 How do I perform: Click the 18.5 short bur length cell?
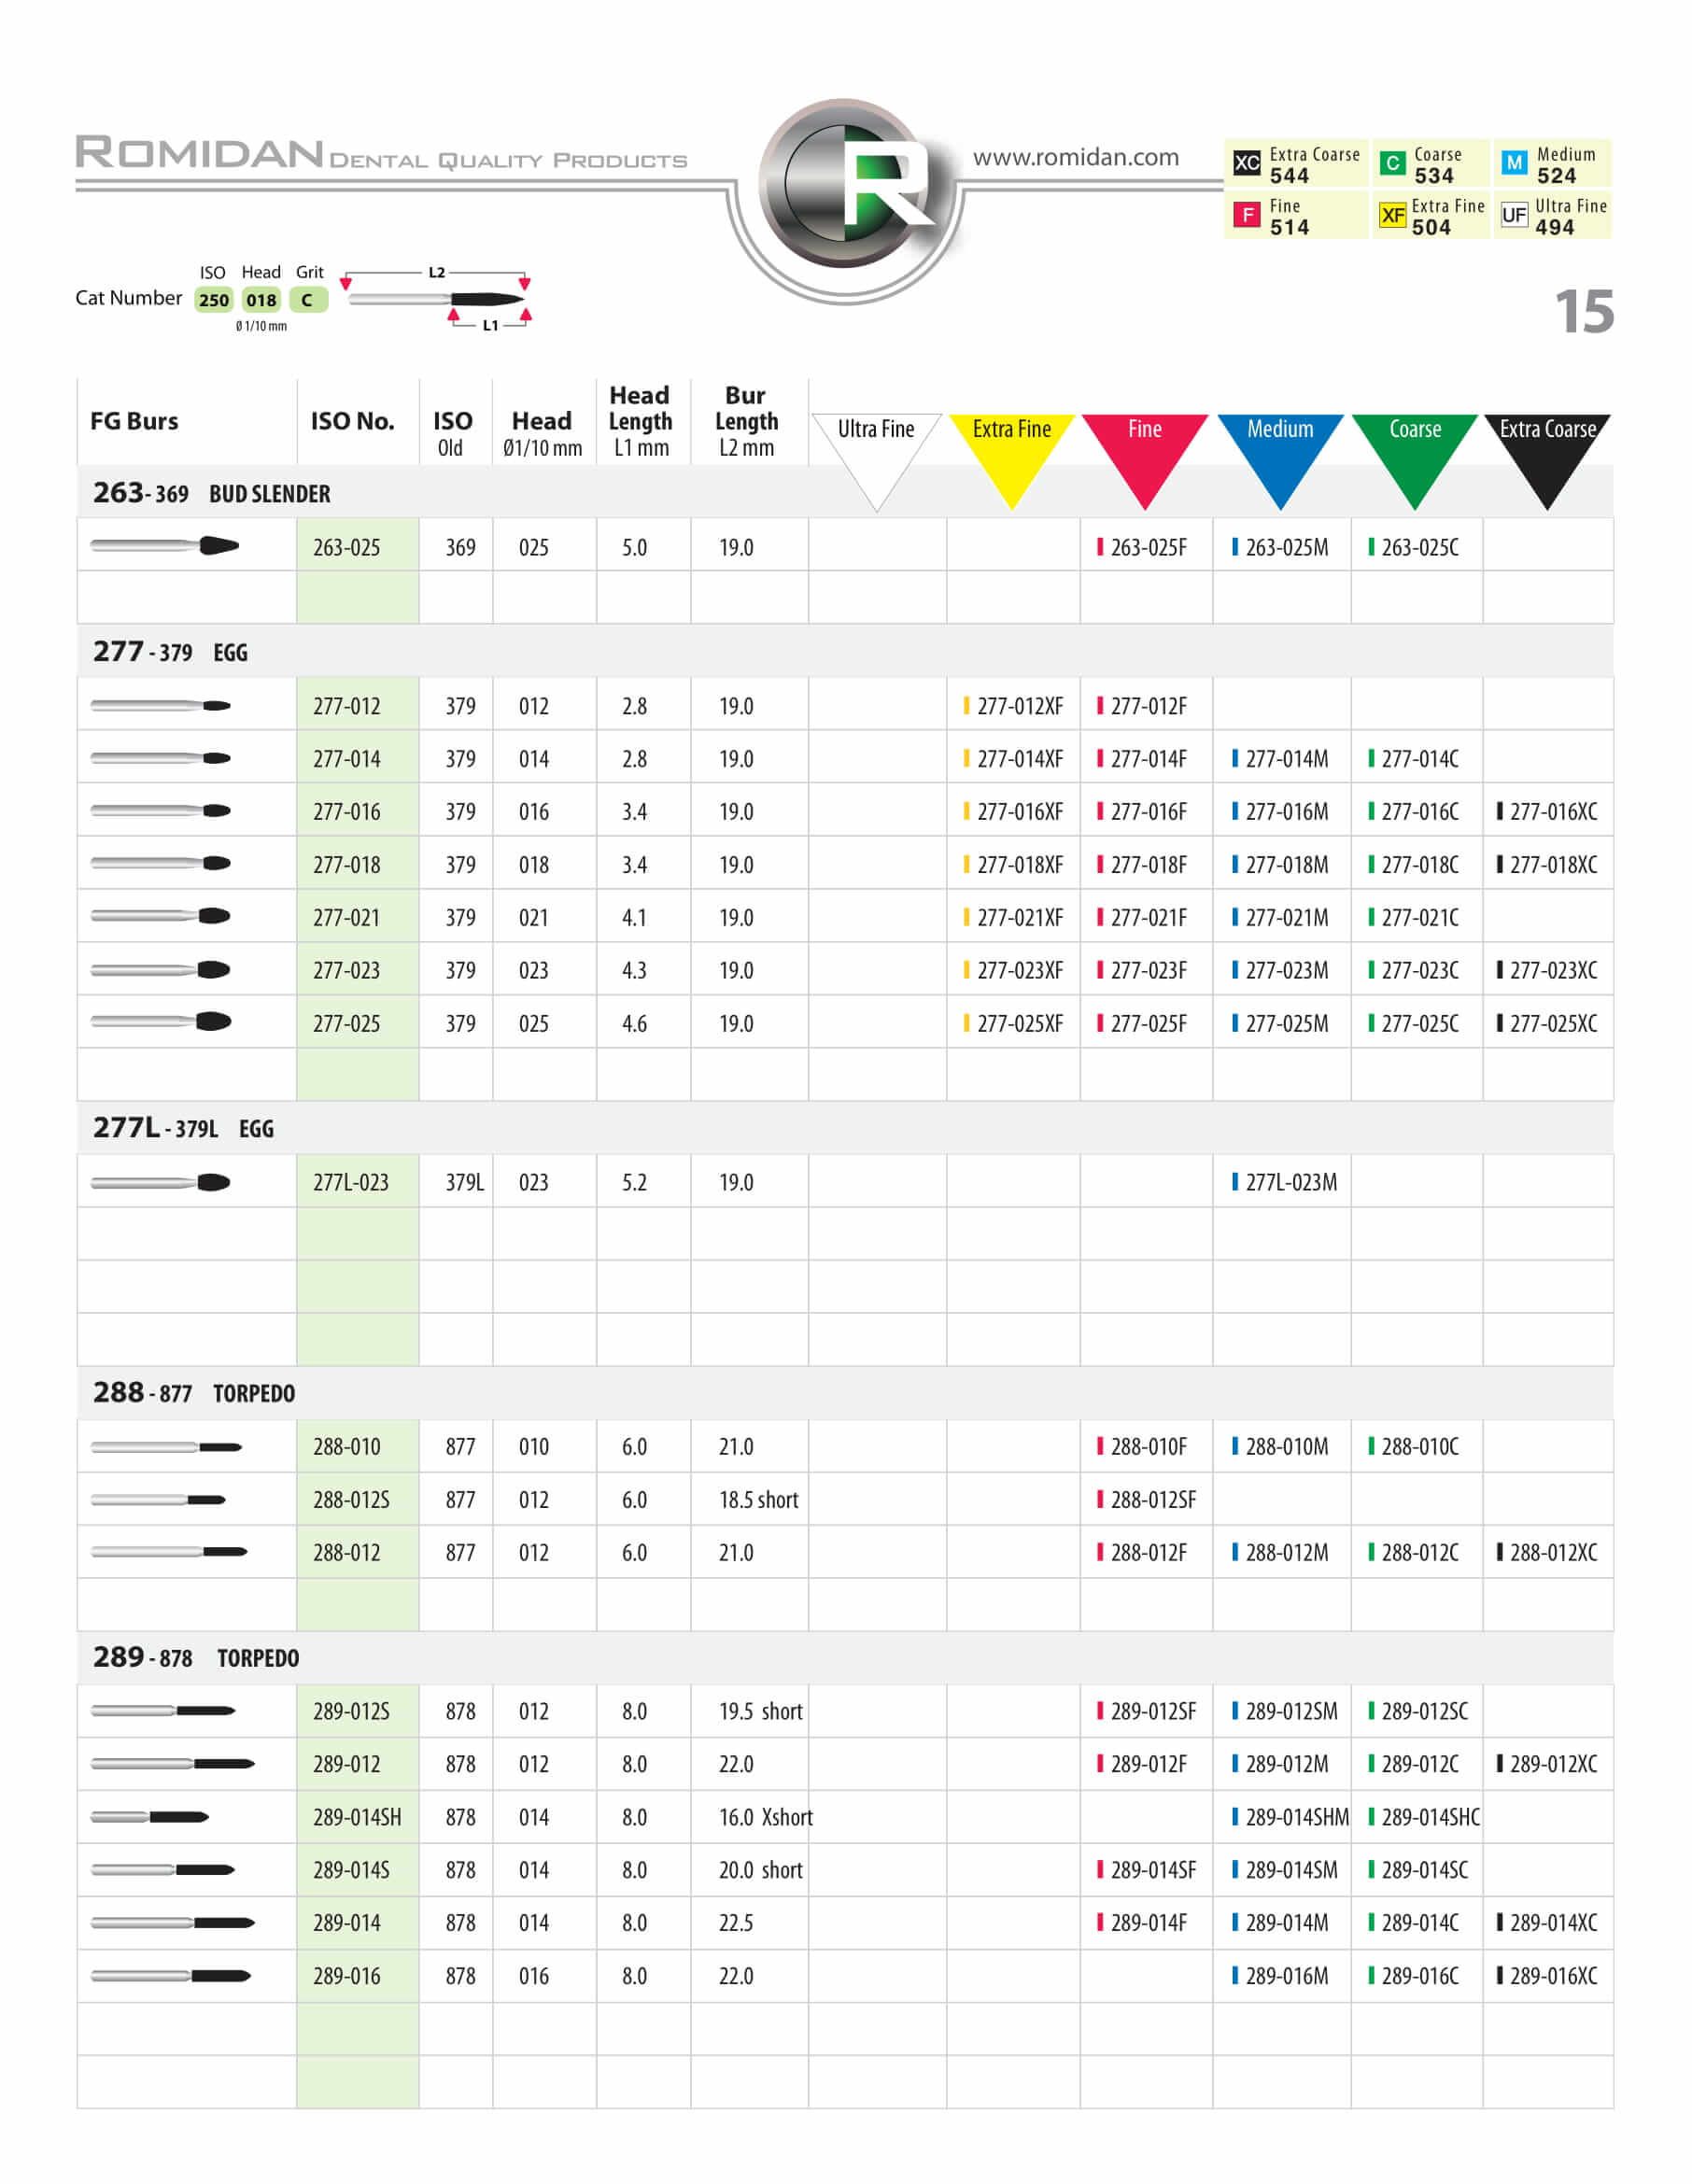(x=758, y=1499)
